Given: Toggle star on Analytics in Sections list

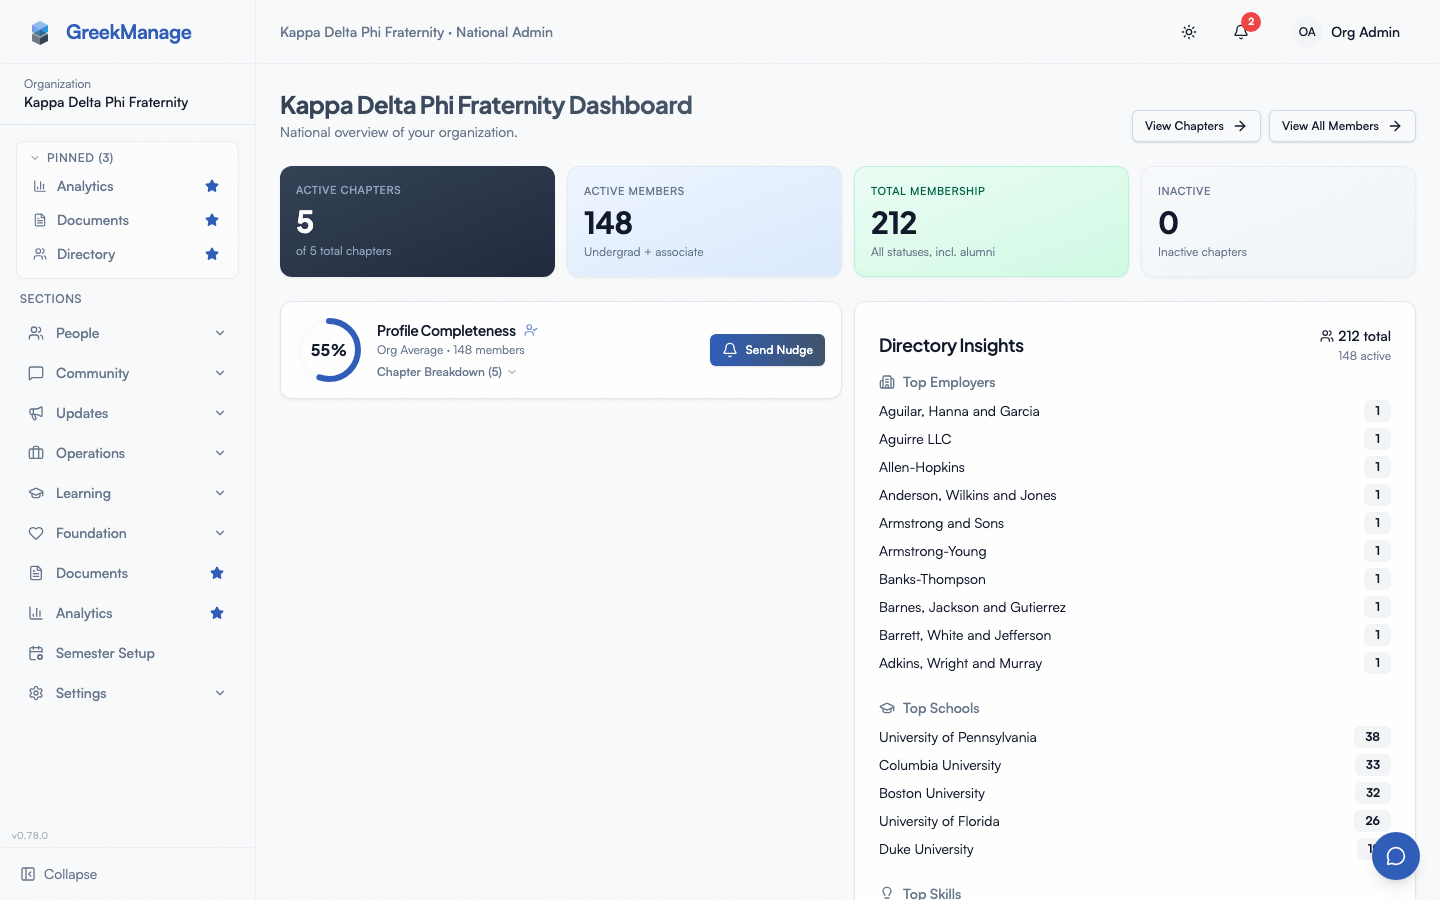Looking at the screenshot, I should pyautogui.click(x=217, y=613).
